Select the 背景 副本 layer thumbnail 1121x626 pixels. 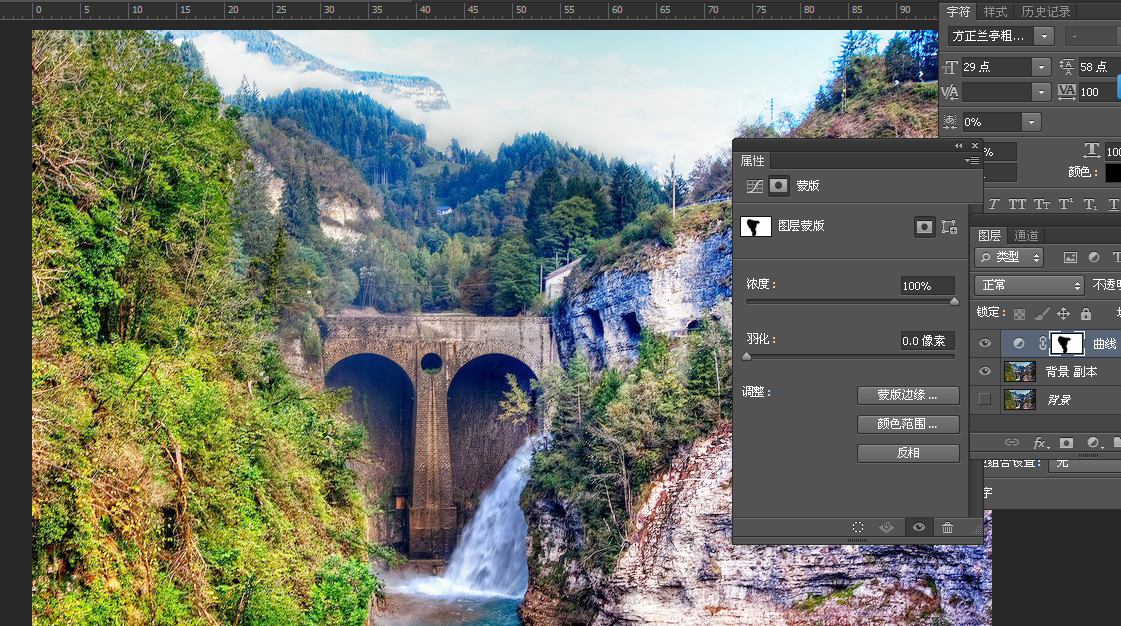(1019, 371)
